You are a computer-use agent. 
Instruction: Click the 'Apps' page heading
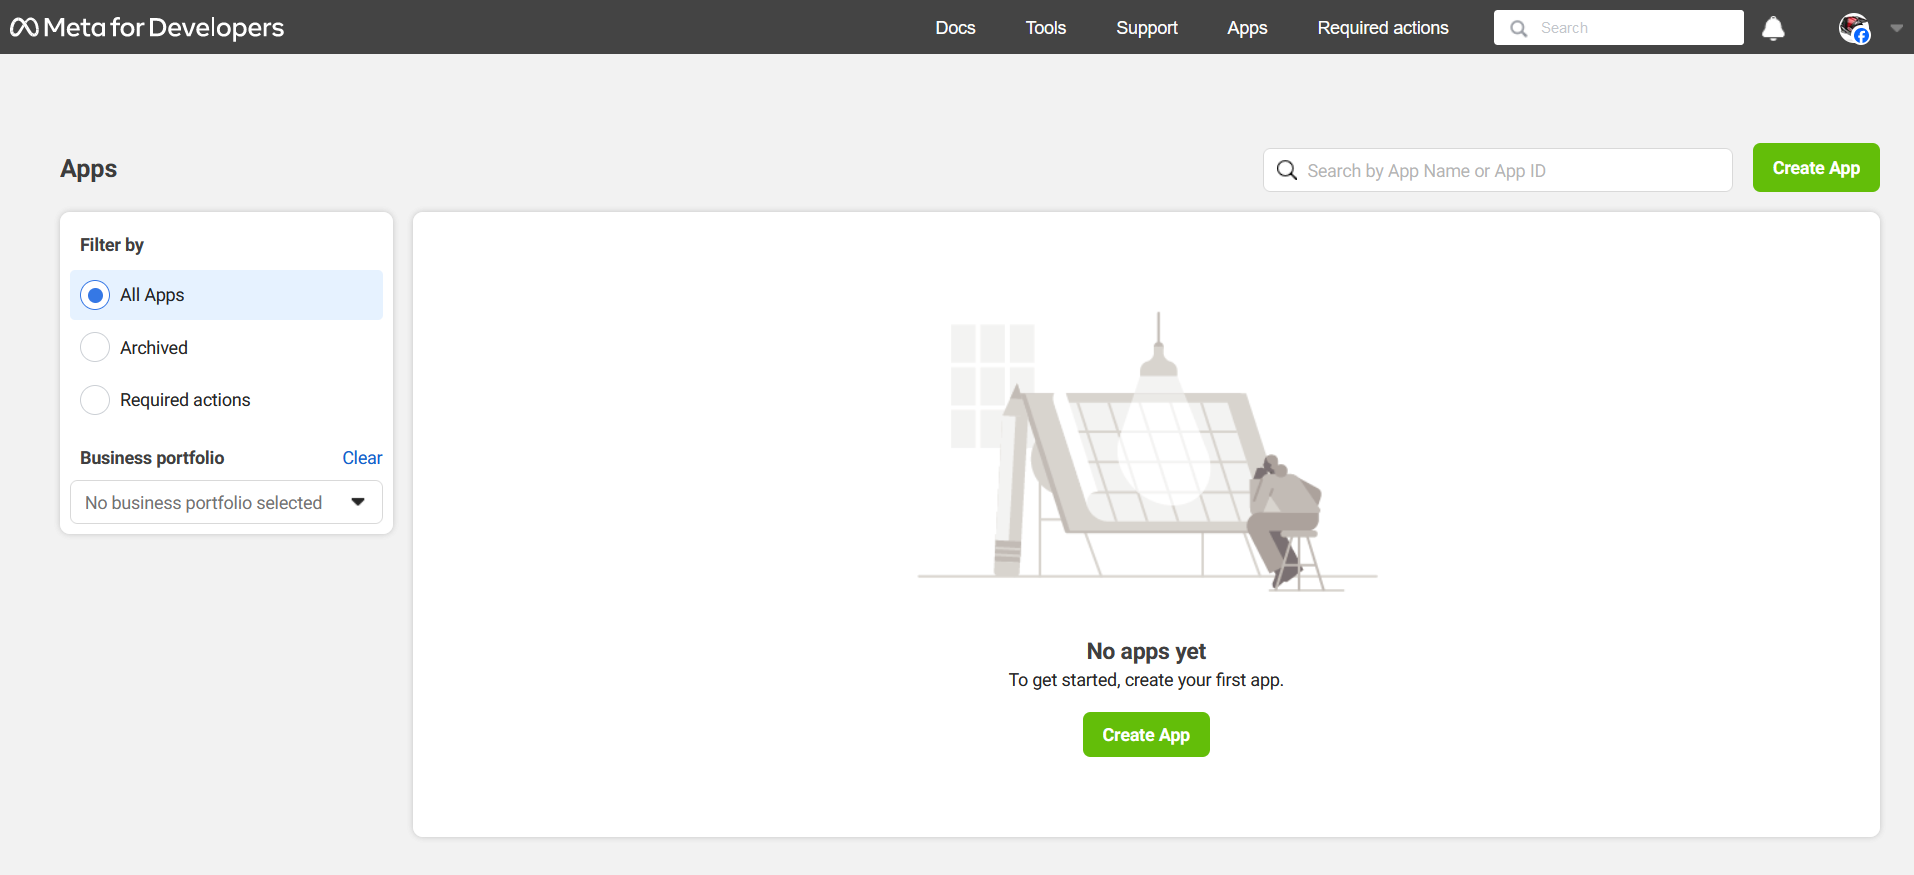pos(89,169)
